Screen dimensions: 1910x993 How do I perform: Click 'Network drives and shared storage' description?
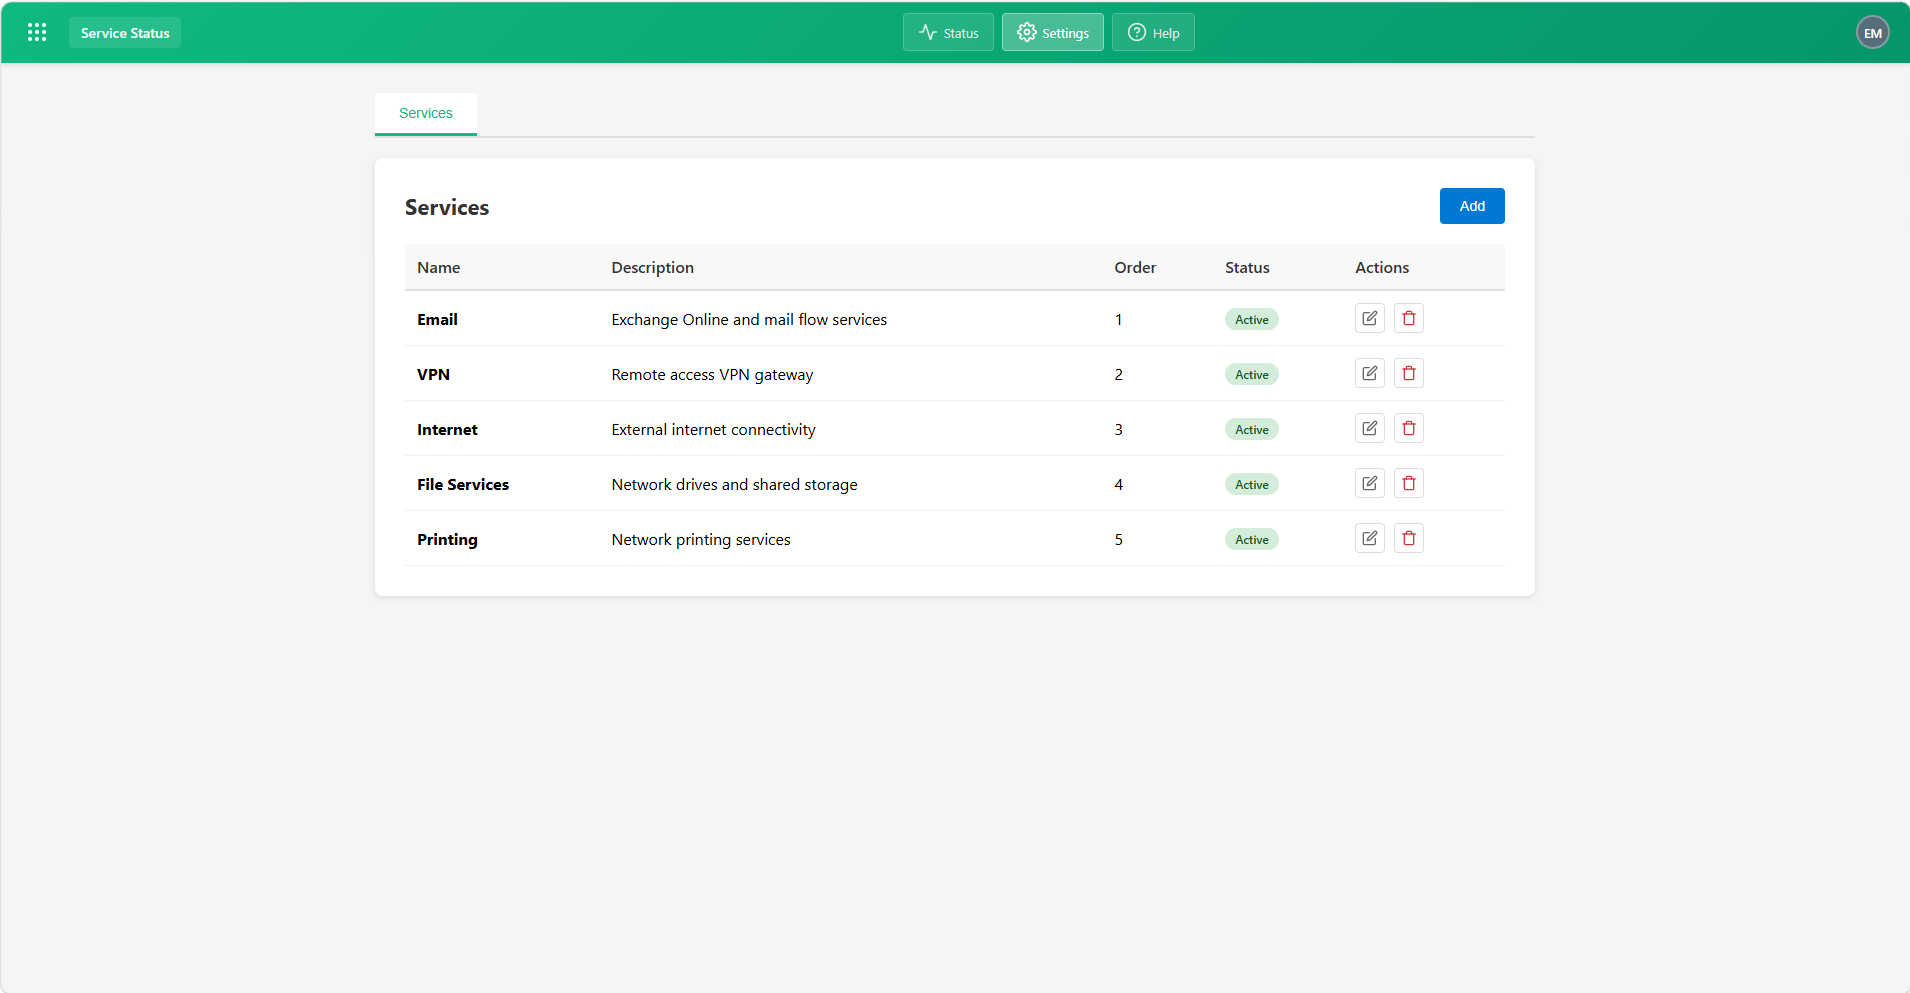[x=734, y=484]
